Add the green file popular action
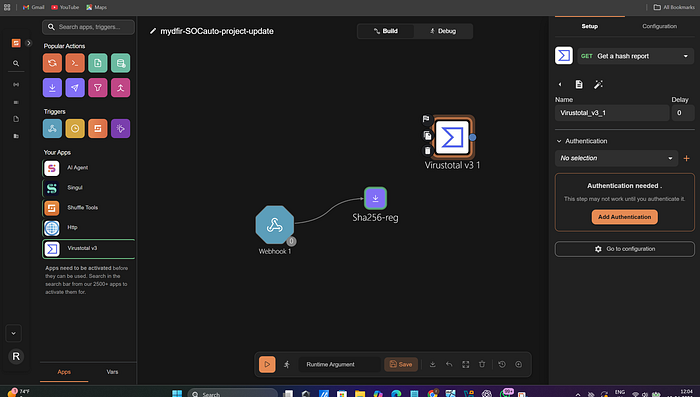The image size is (700, 397). click(98, 63)
